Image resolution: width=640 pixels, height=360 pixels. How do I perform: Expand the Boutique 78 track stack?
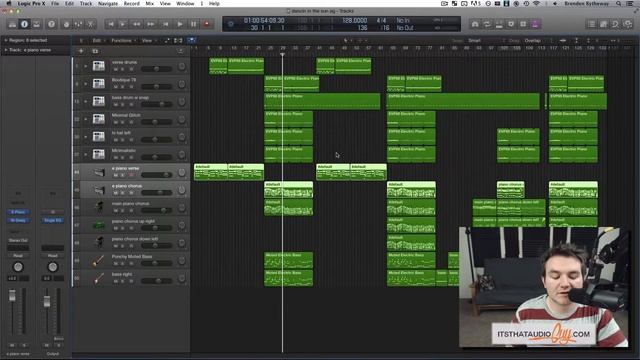click(x=86, y=84)
